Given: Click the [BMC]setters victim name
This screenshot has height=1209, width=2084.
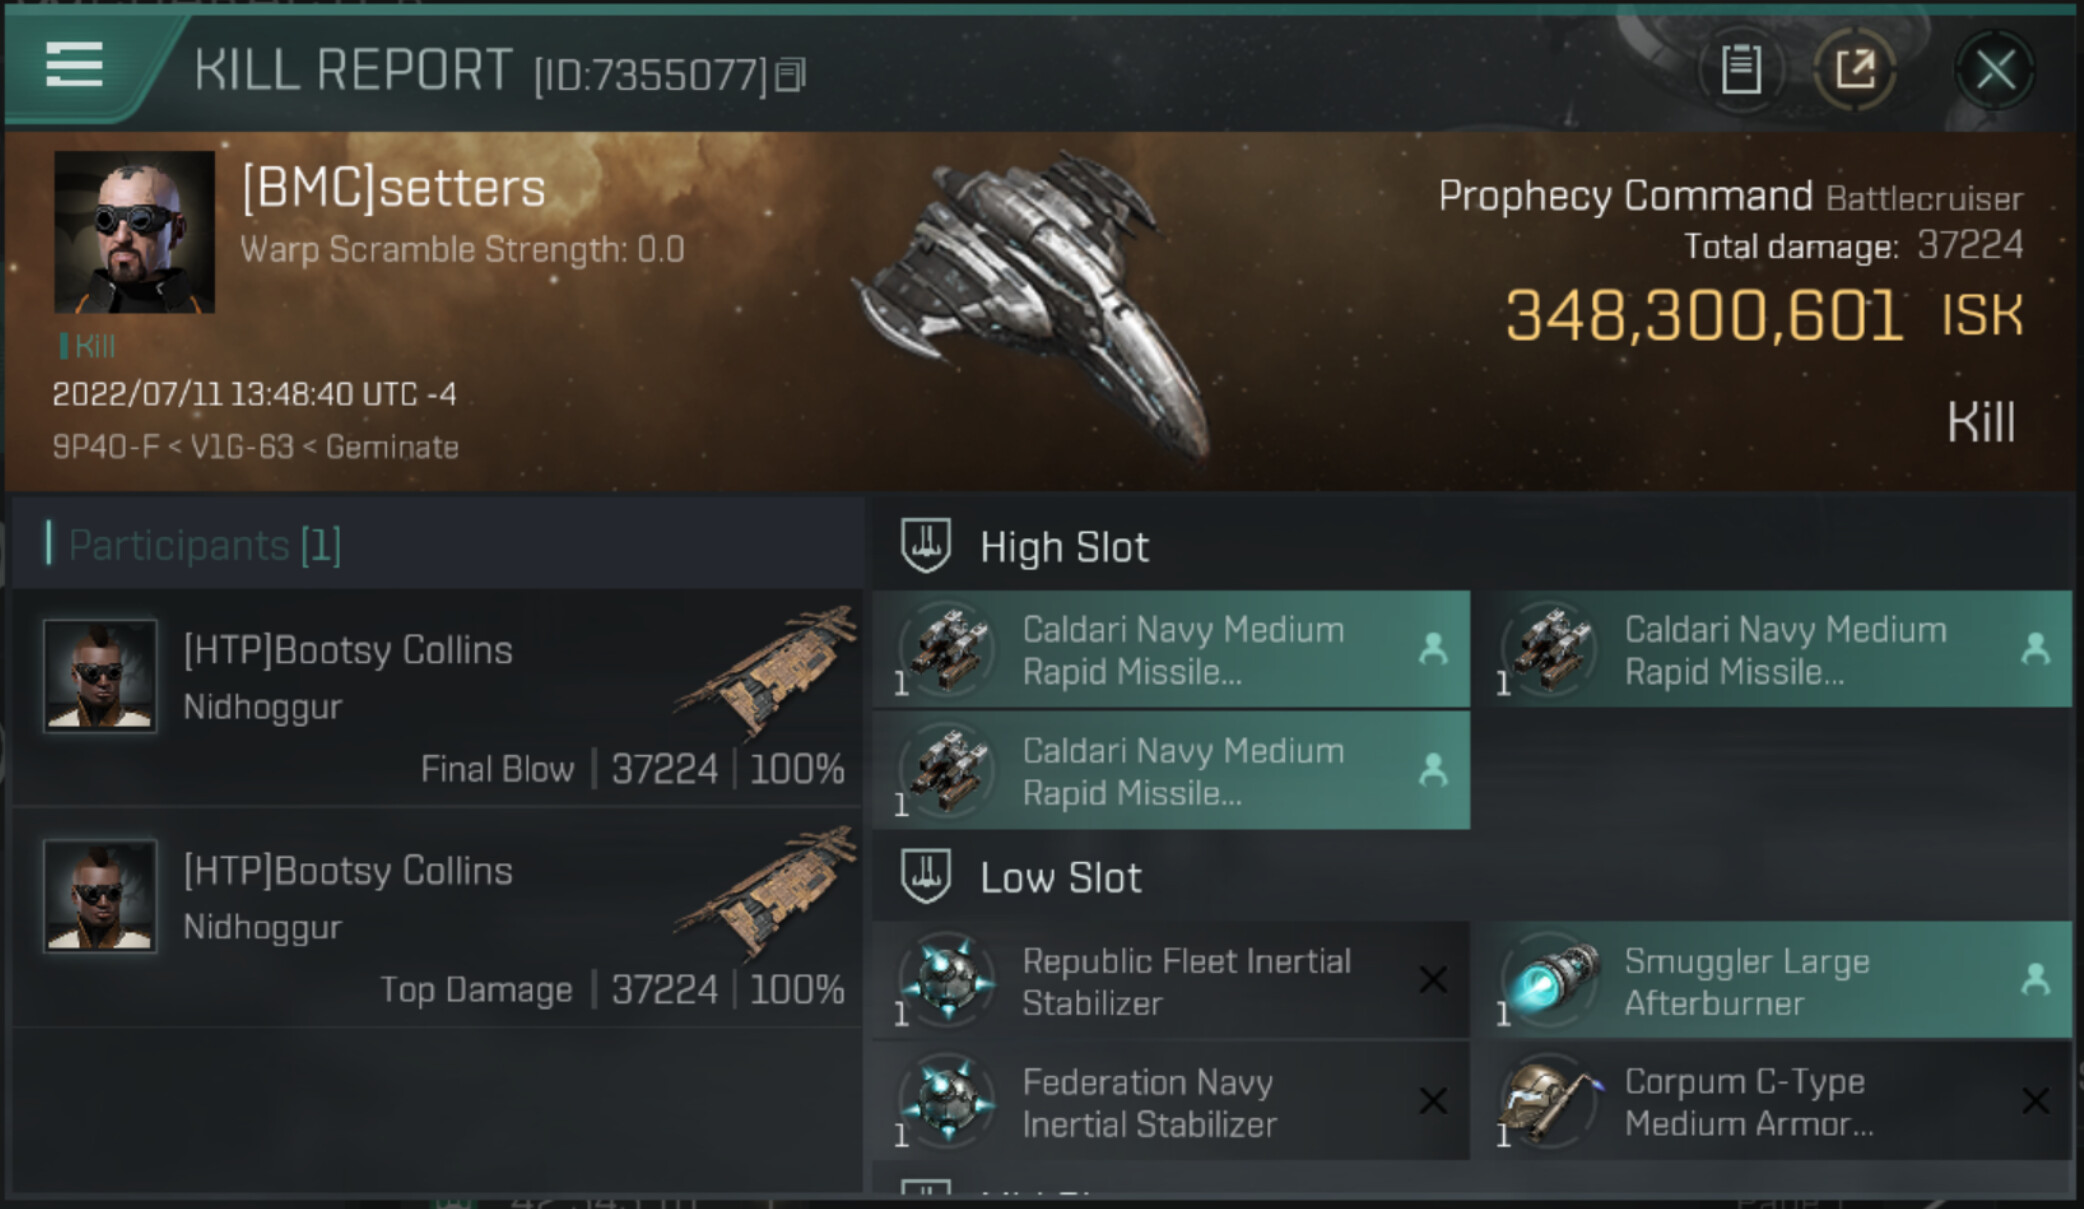Looking at the screenshot, I should click(394, 188).
